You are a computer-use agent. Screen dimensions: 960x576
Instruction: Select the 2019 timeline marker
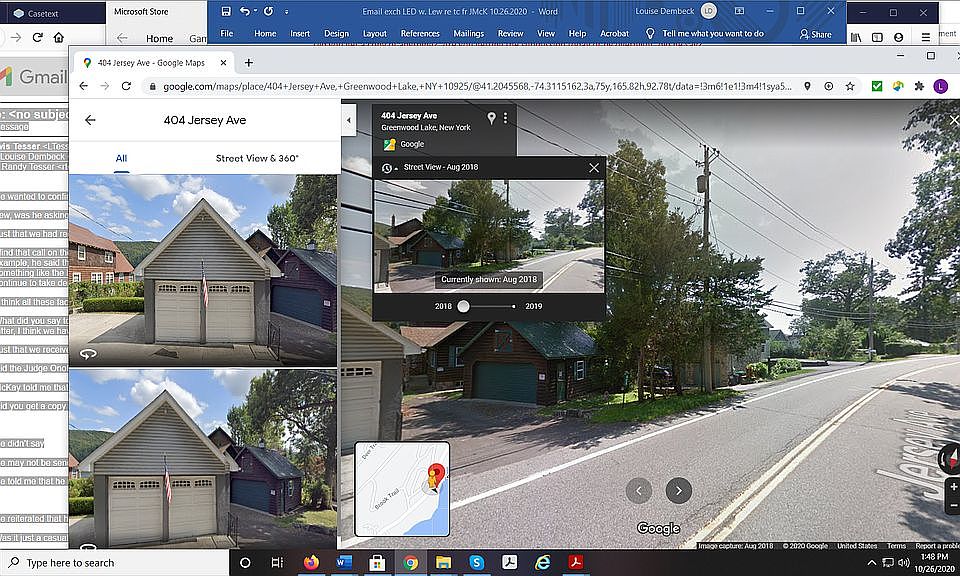click(513, 306)
